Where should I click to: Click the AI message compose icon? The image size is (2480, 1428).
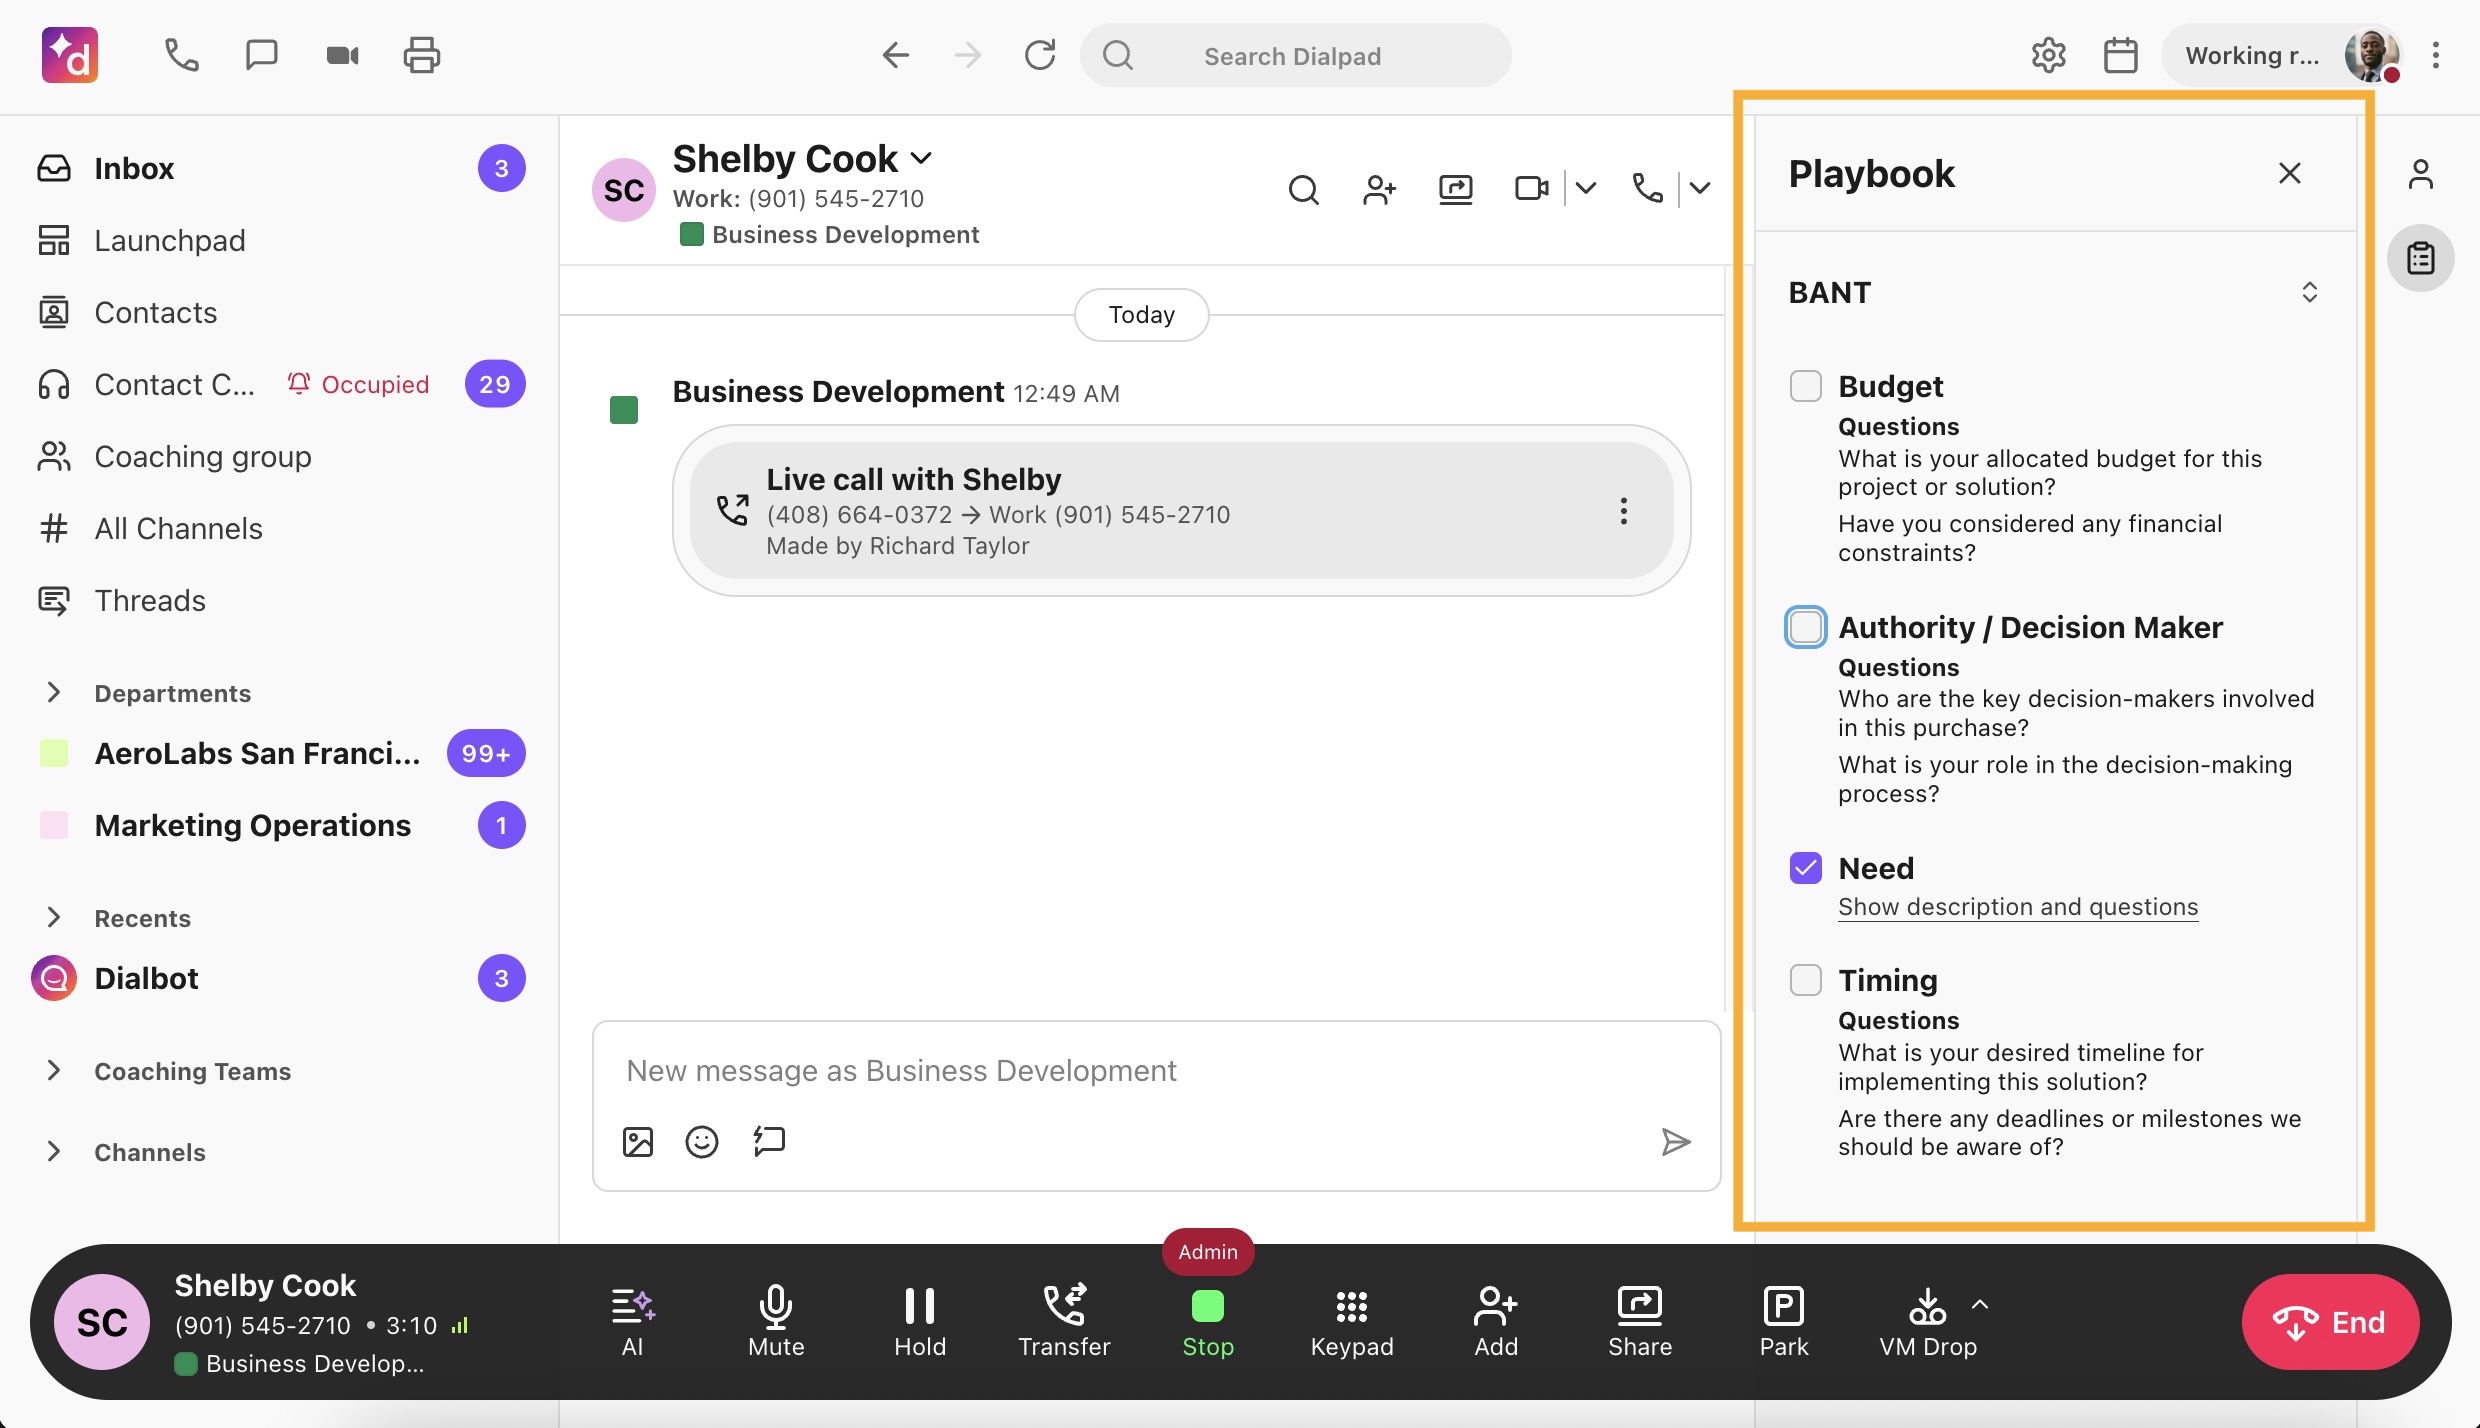pos(768,1141)
